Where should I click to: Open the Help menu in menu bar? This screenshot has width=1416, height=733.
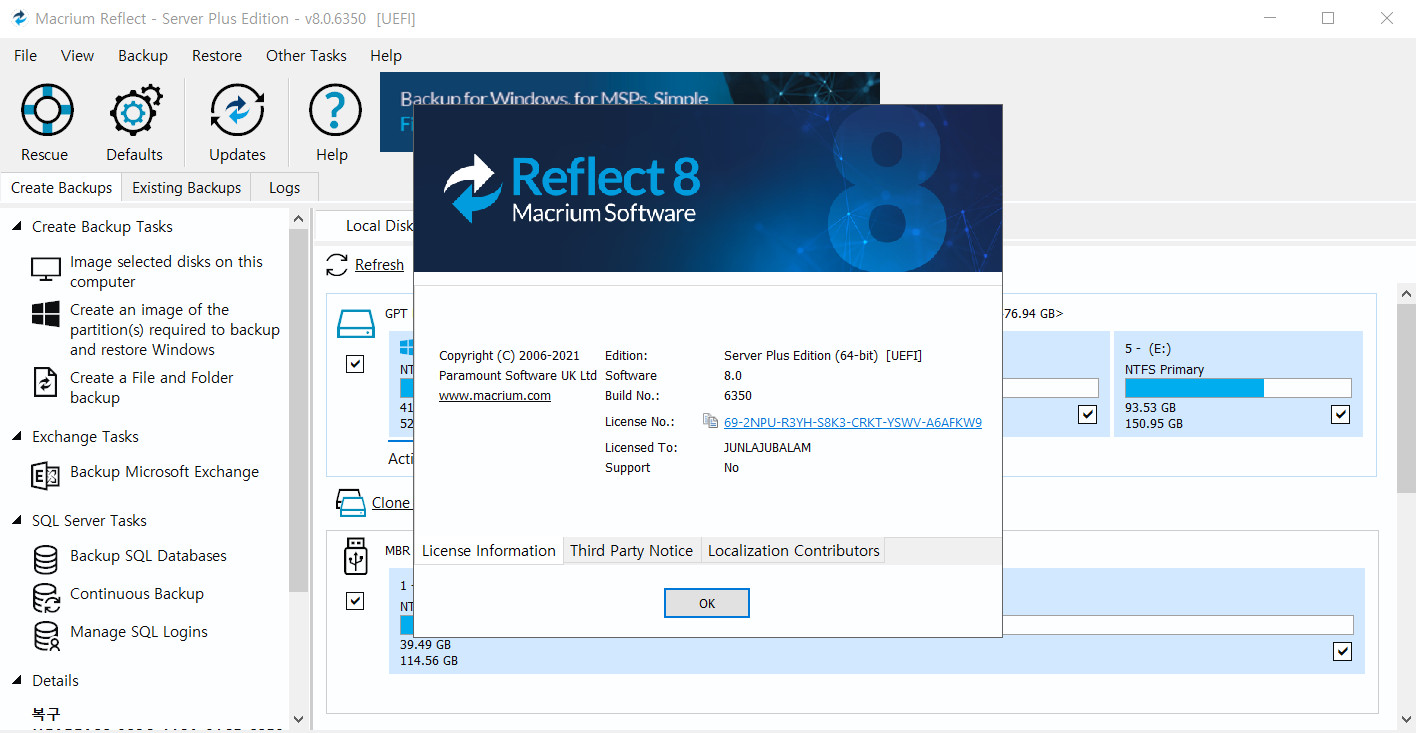pyautogui.click(x=386, y=56)
